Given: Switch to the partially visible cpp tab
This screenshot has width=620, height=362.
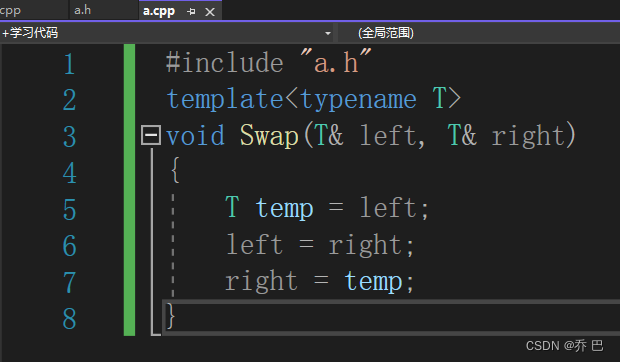Looking at the screenshot, I should pos(10,10).
